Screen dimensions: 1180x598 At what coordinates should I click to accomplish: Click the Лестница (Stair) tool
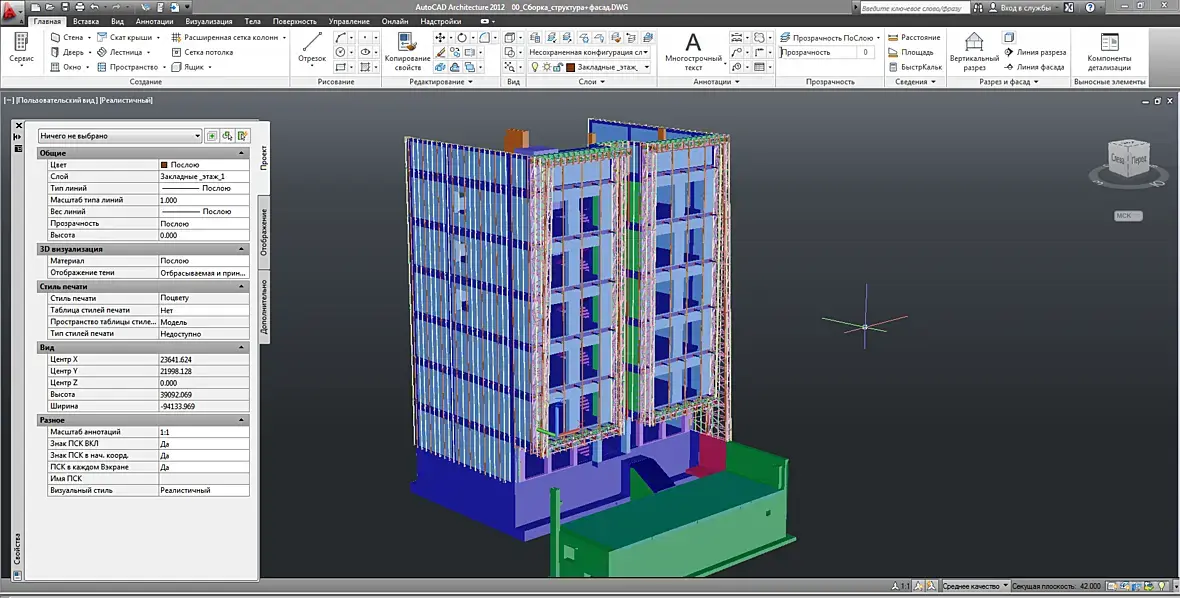[125, 52]
